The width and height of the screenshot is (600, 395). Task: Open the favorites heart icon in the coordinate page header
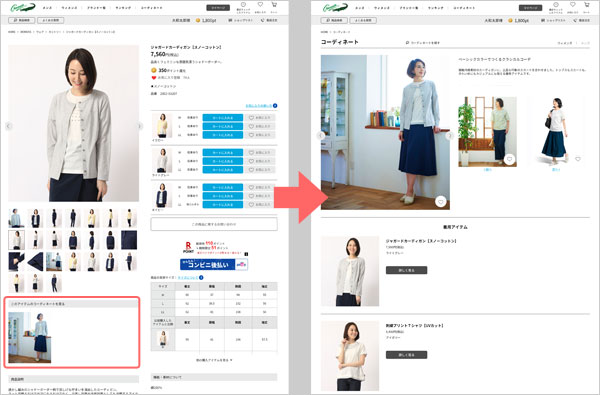[572, 5]
